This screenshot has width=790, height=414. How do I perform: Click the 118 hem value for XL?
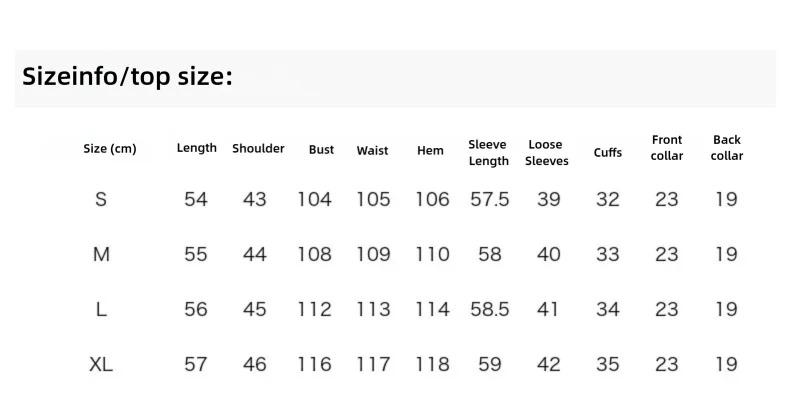pos(432,364)
